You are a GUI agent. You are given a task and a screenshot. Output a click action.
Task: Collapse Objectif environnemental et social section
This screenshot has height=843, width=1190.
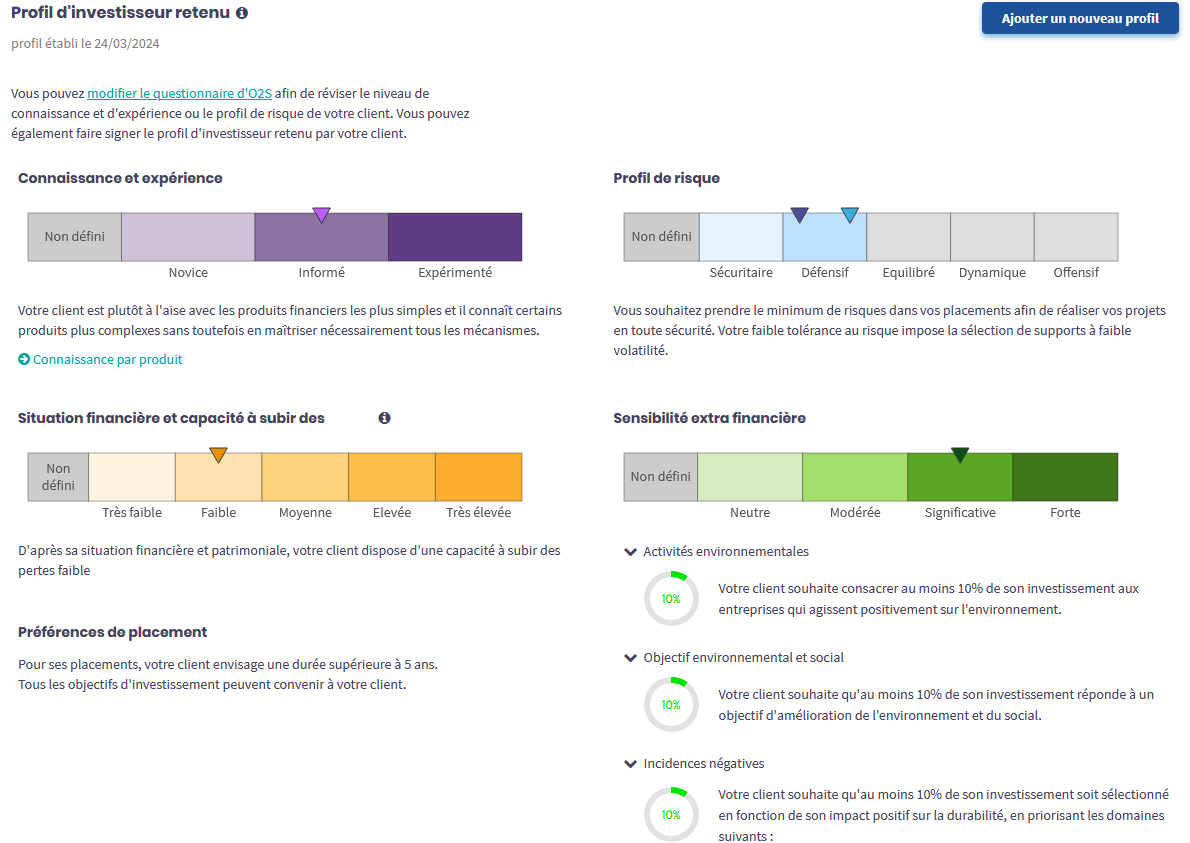(x=630, y=657)
